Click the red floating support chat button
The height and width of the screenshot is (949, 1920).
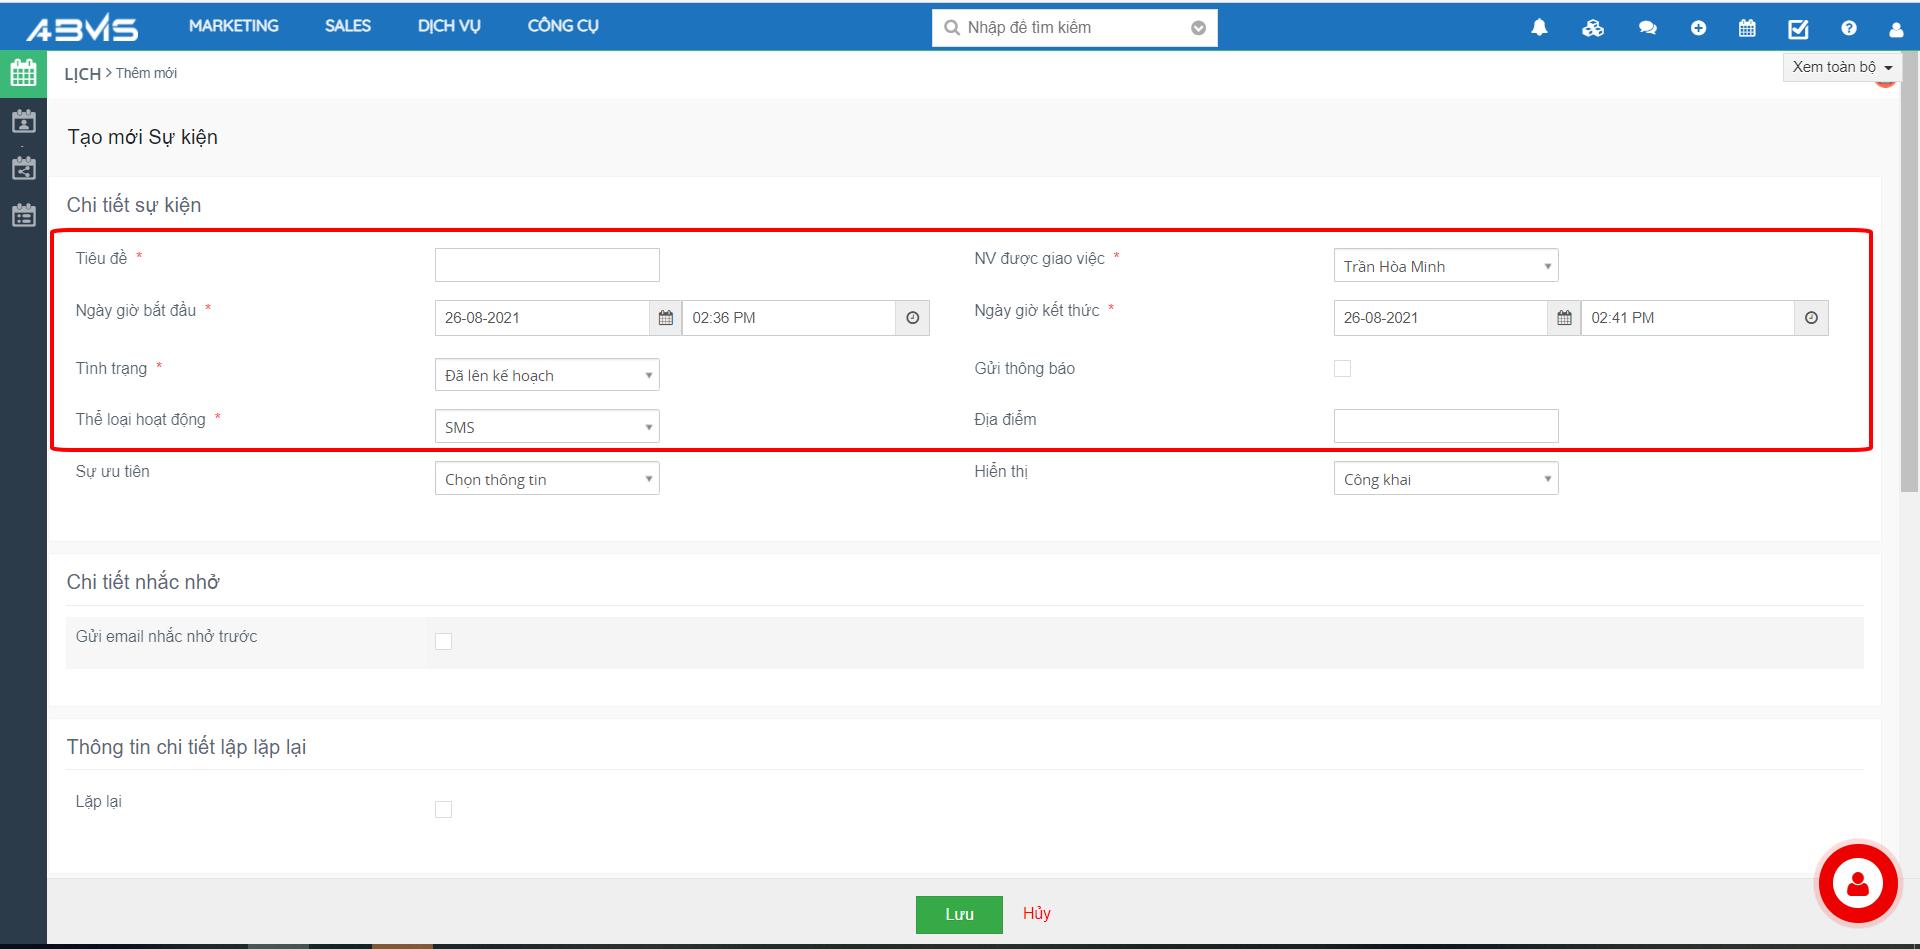(1857, 884)
